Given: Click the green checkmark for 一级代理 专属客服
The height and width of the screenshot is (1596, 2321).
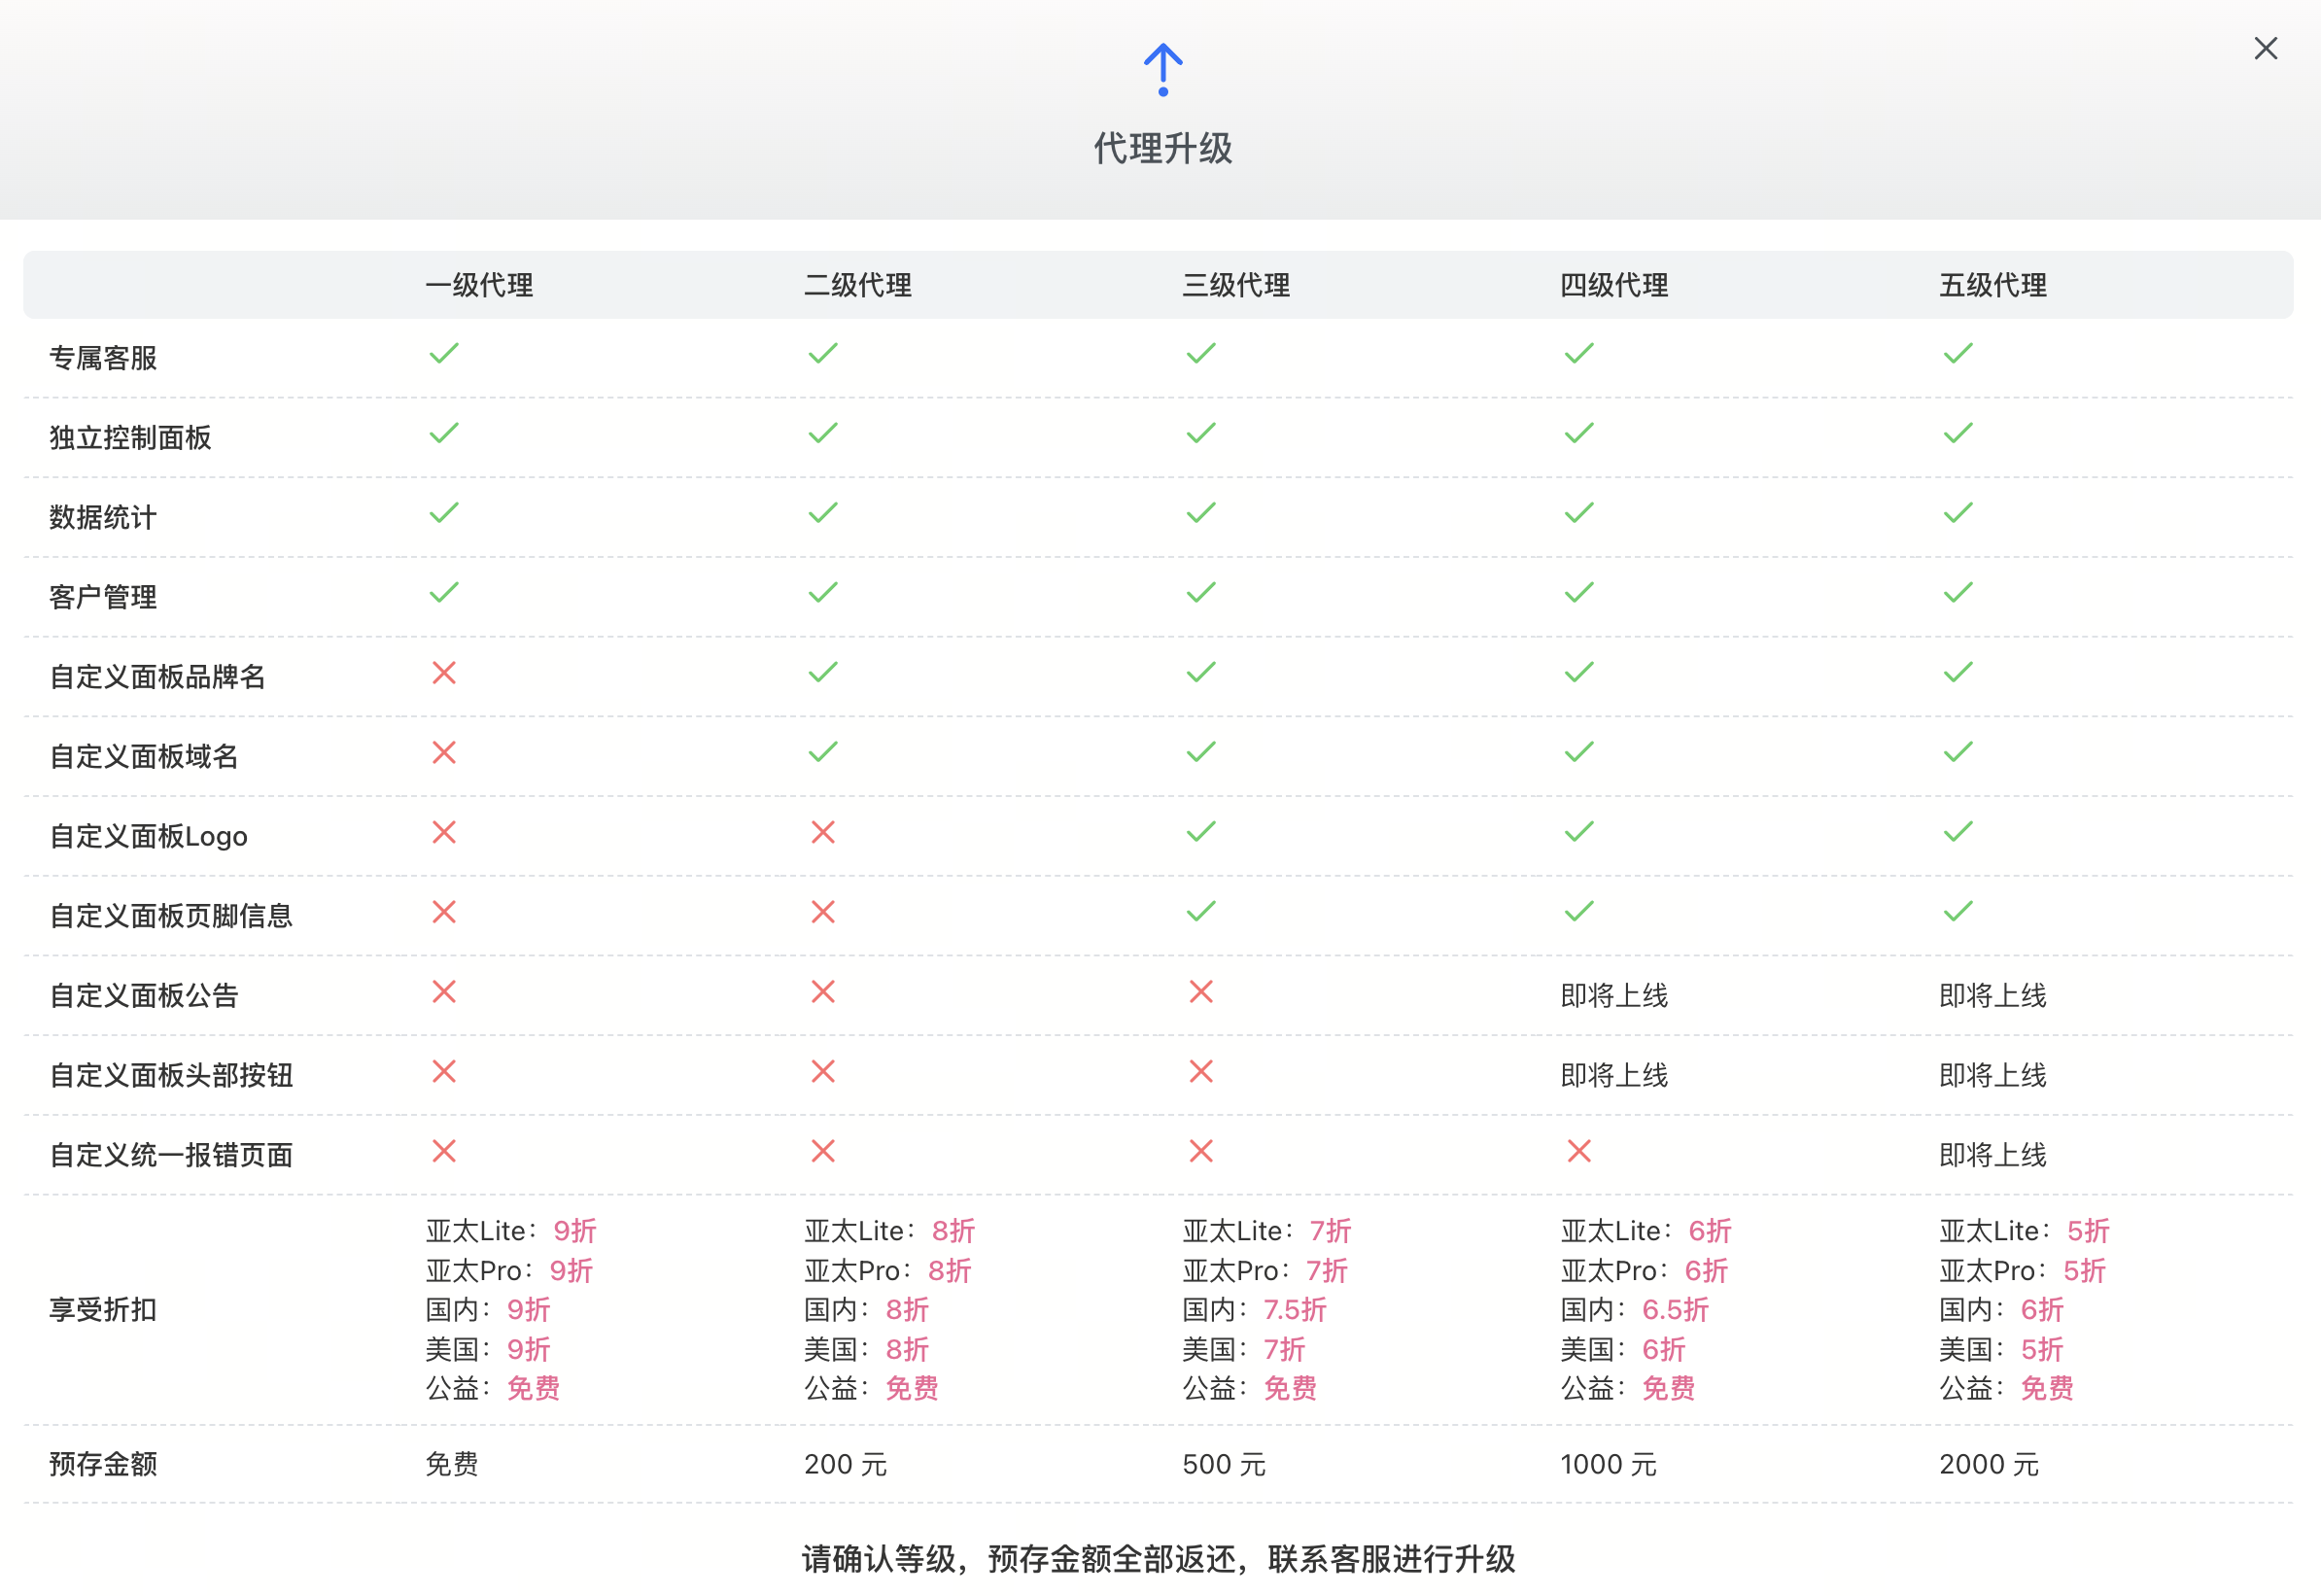Looking at the screenshot, I should tap(443, 353).
